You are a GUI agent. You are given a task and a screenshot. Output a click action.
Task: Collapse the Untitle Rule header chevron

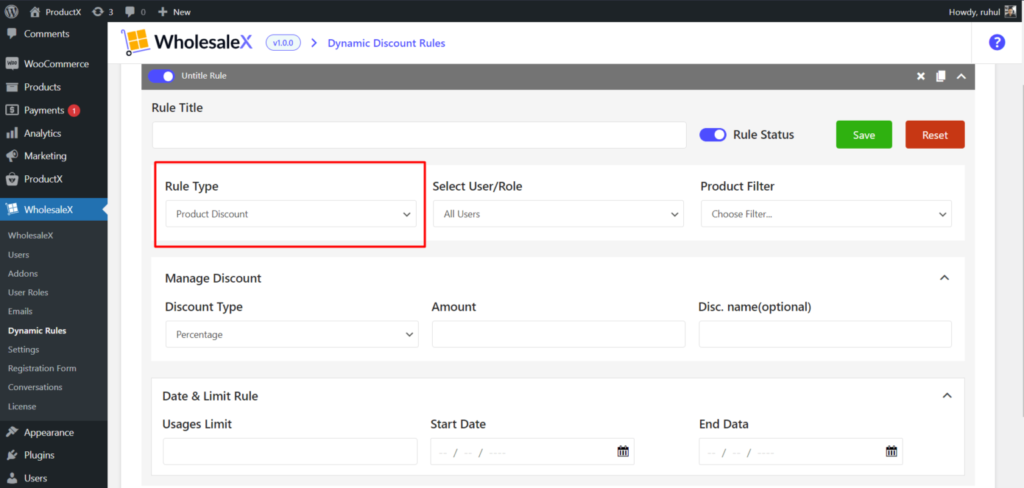[961, 76]
